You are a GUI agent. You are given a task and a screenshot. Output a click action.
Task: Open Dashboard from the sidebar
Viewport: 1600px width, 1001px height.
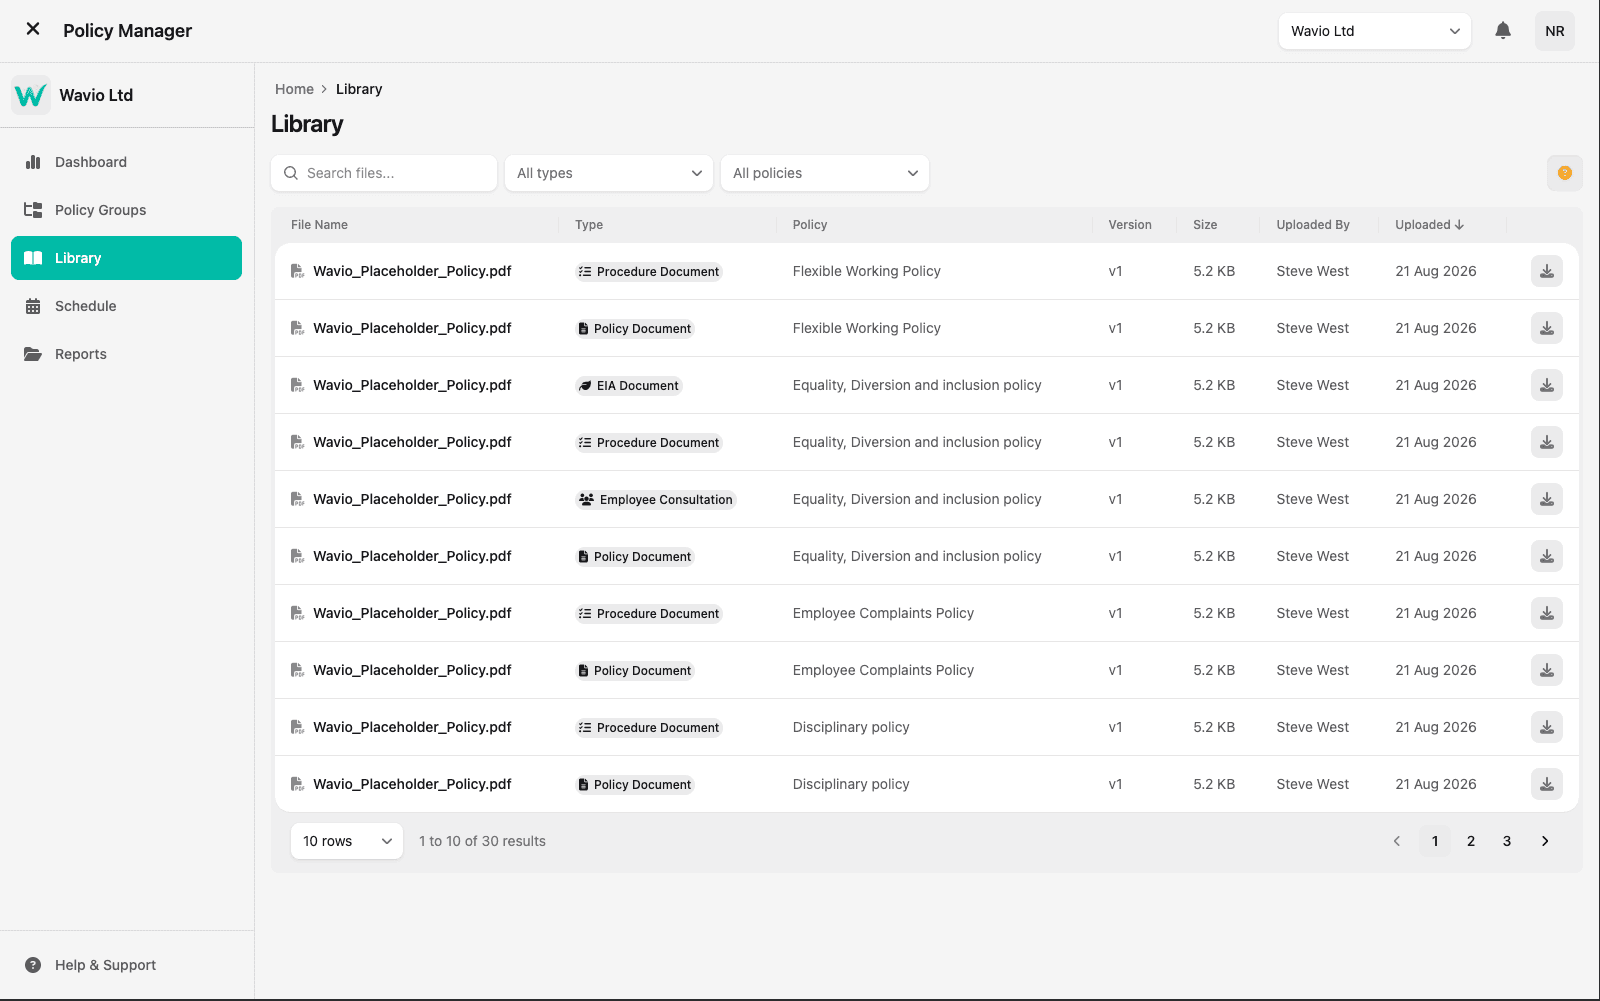click(126, 162)
